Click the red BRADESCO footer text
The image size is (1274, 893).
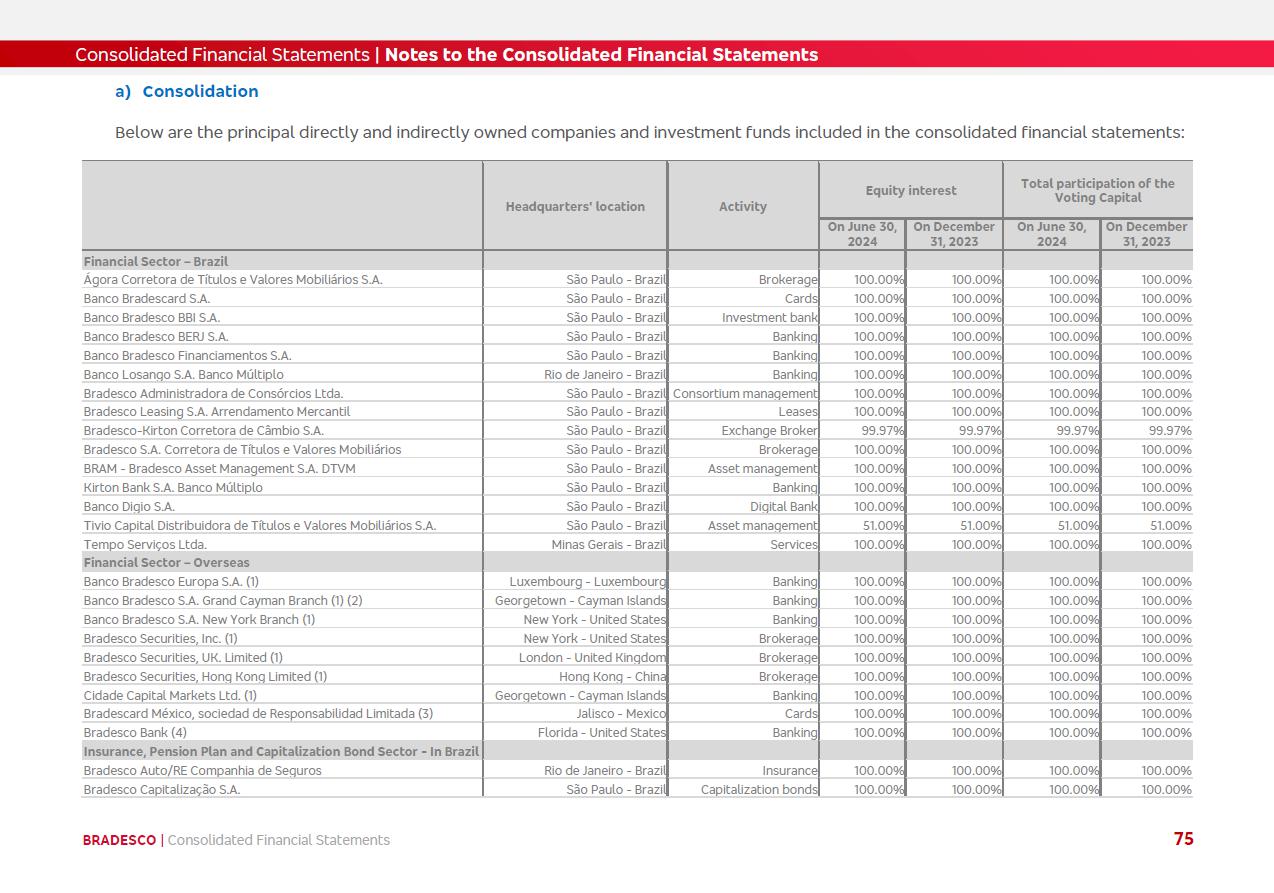(x=119, y=840)
